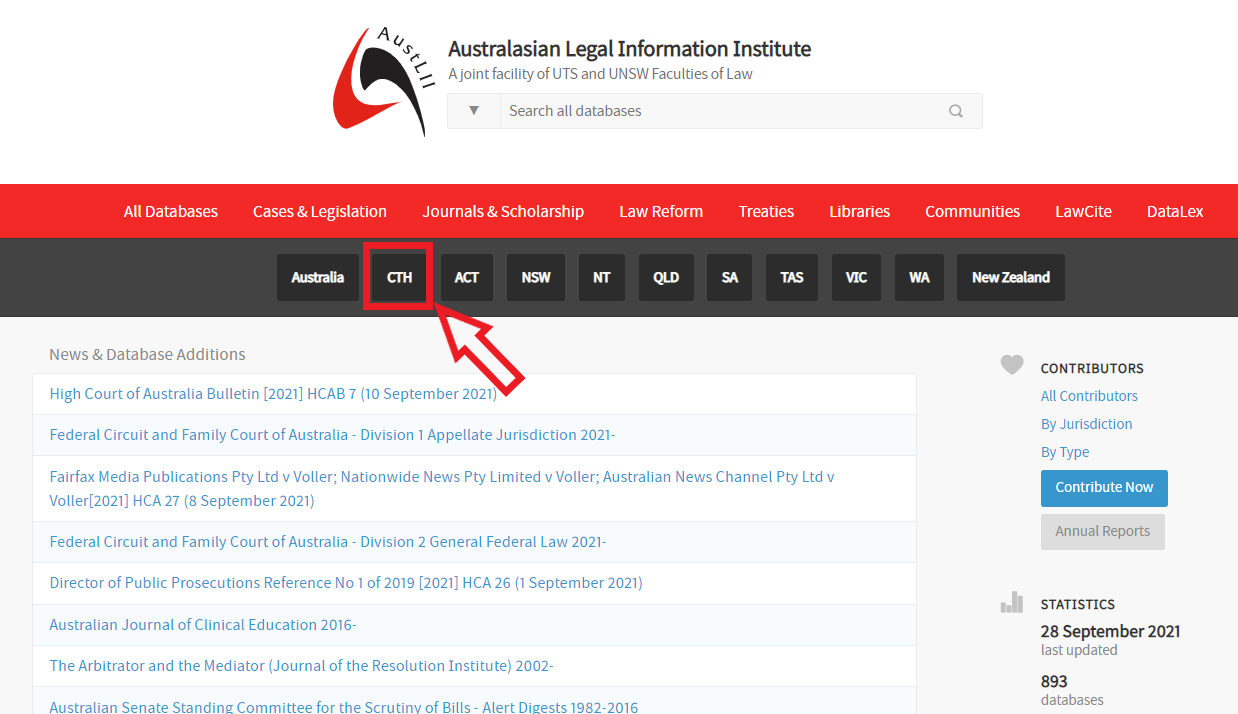Screen dimensions: 1238x714
Task: Select the New Zealand button
Action: pyautogui.click(x=1011, y=277)
